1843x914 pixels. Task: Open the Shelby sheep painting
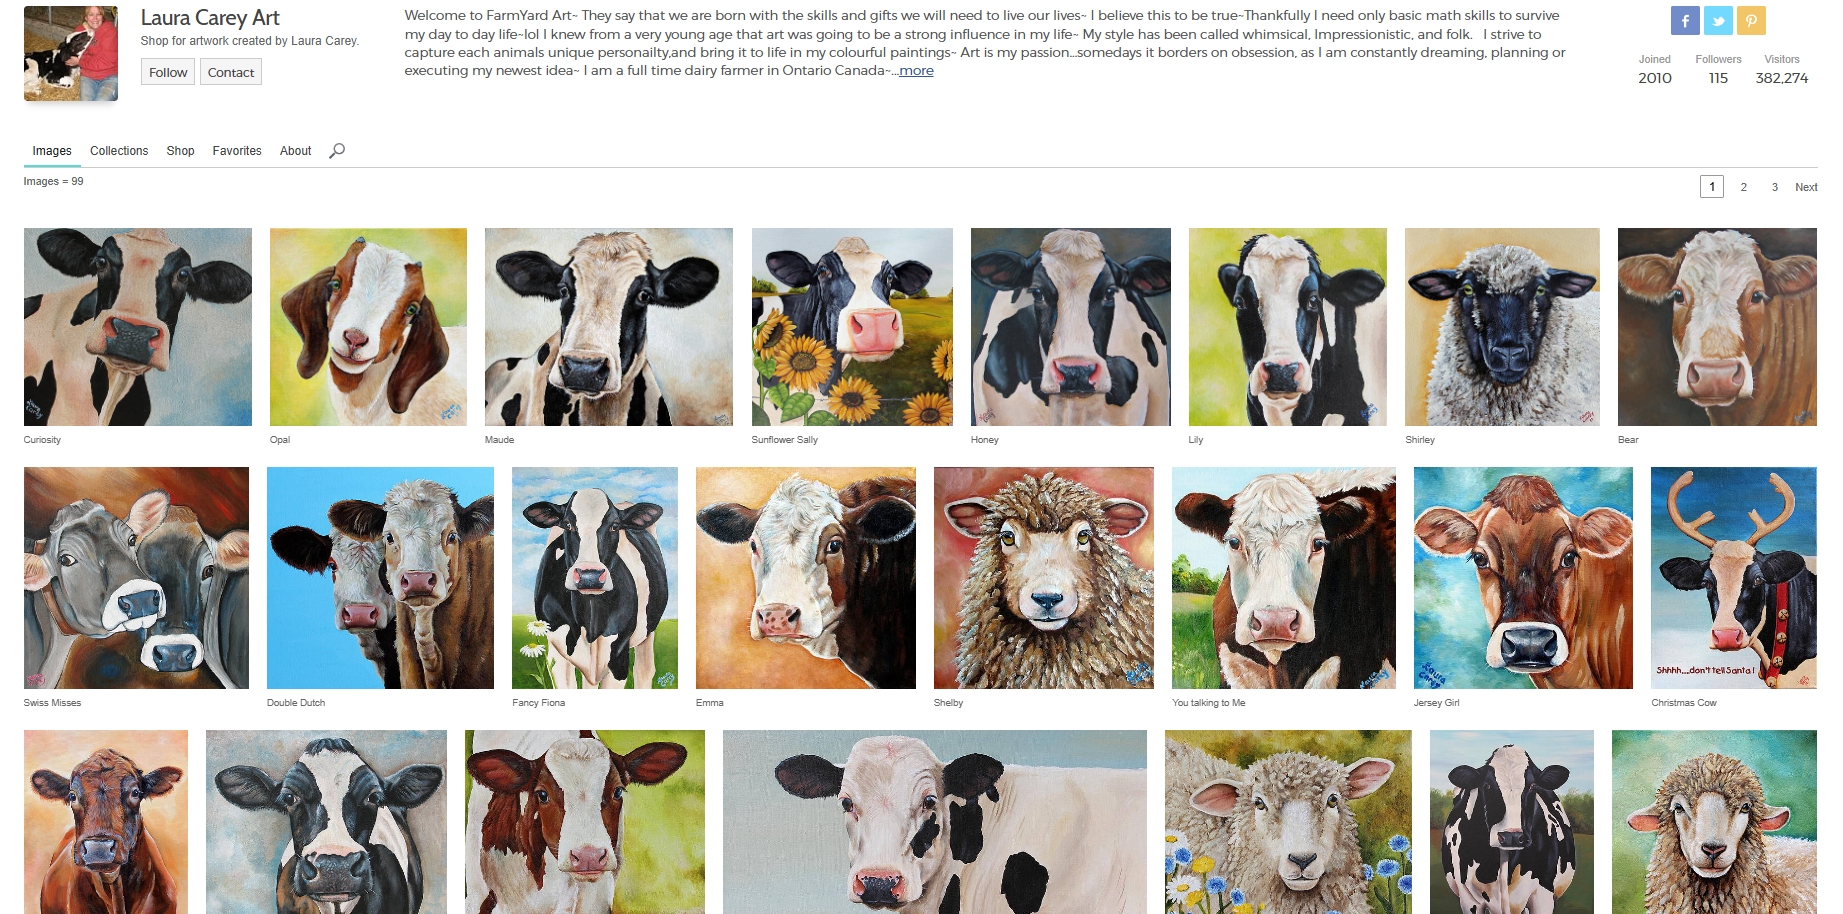coord(1044,578)
